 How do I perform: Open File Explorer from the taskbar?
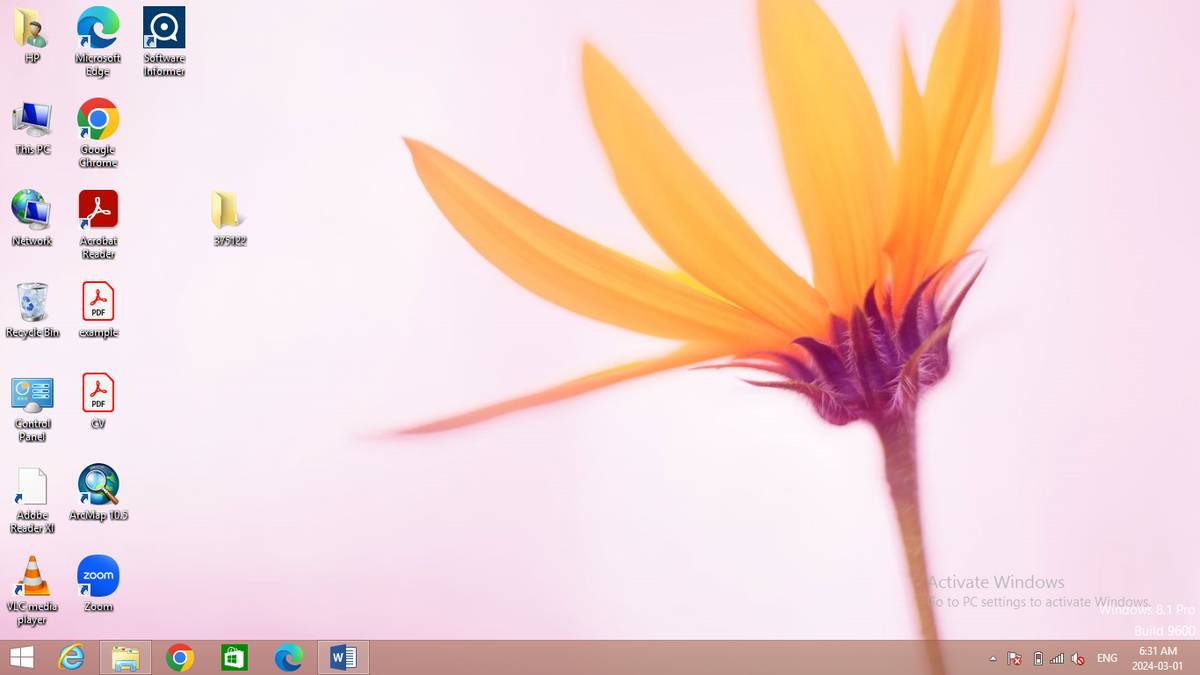[x=126, y=657]
